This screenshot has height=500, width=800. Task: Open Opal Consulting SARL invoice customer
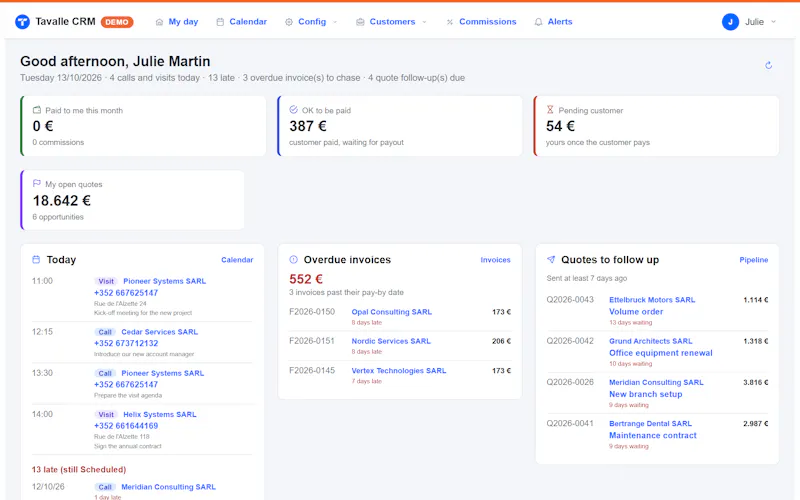[391, 312]
